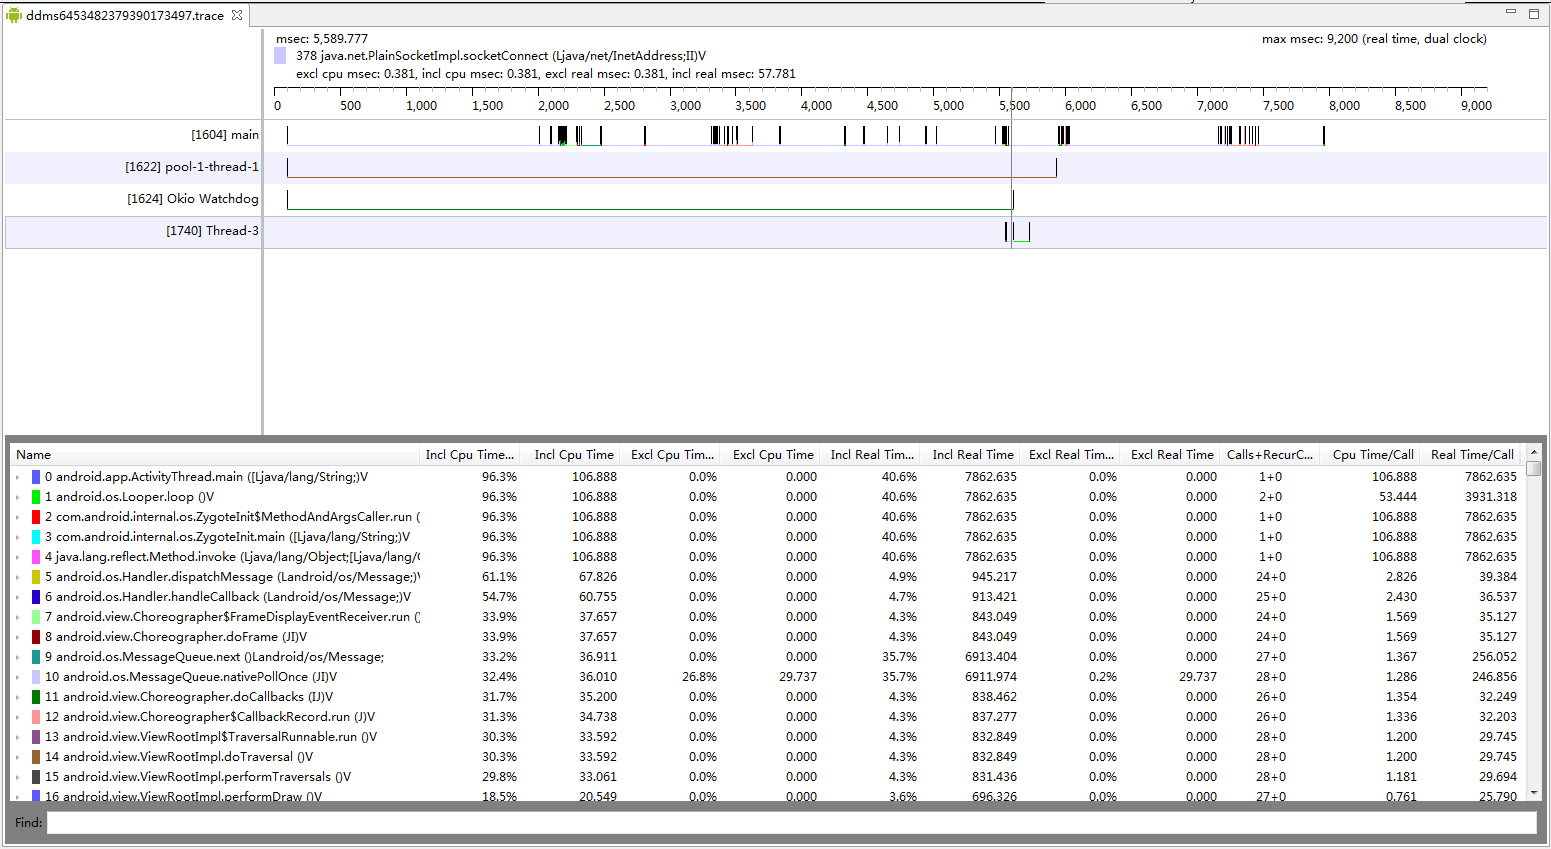This screenshot has height=849, width=1551.
Task: Sort by Incl Cpu Time column
Action: coord(570,455)
